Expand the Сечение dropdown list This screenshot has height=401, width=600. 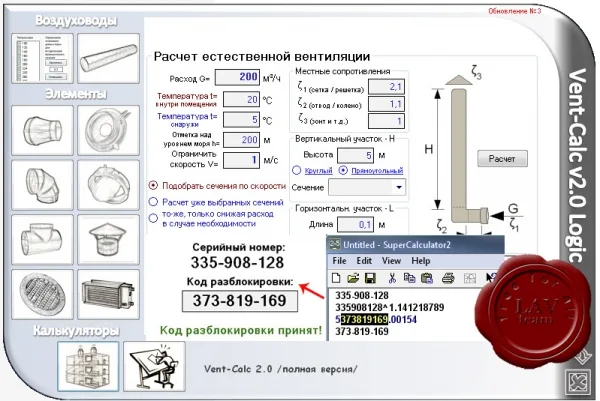pos(399,187)
